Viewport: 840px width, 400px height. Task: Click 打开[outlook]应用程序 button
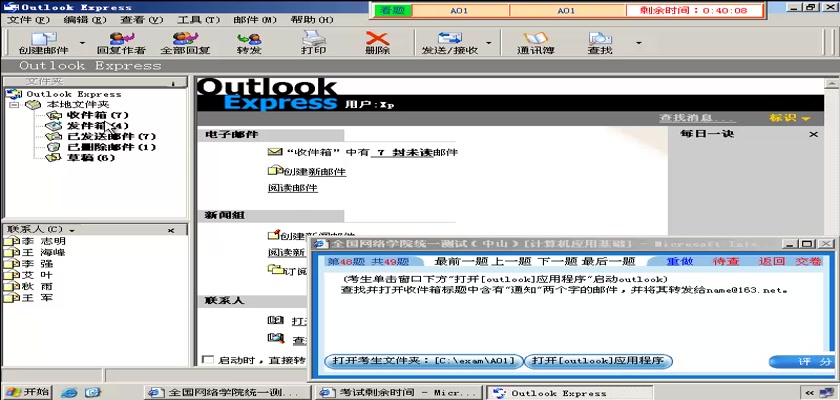597,361
